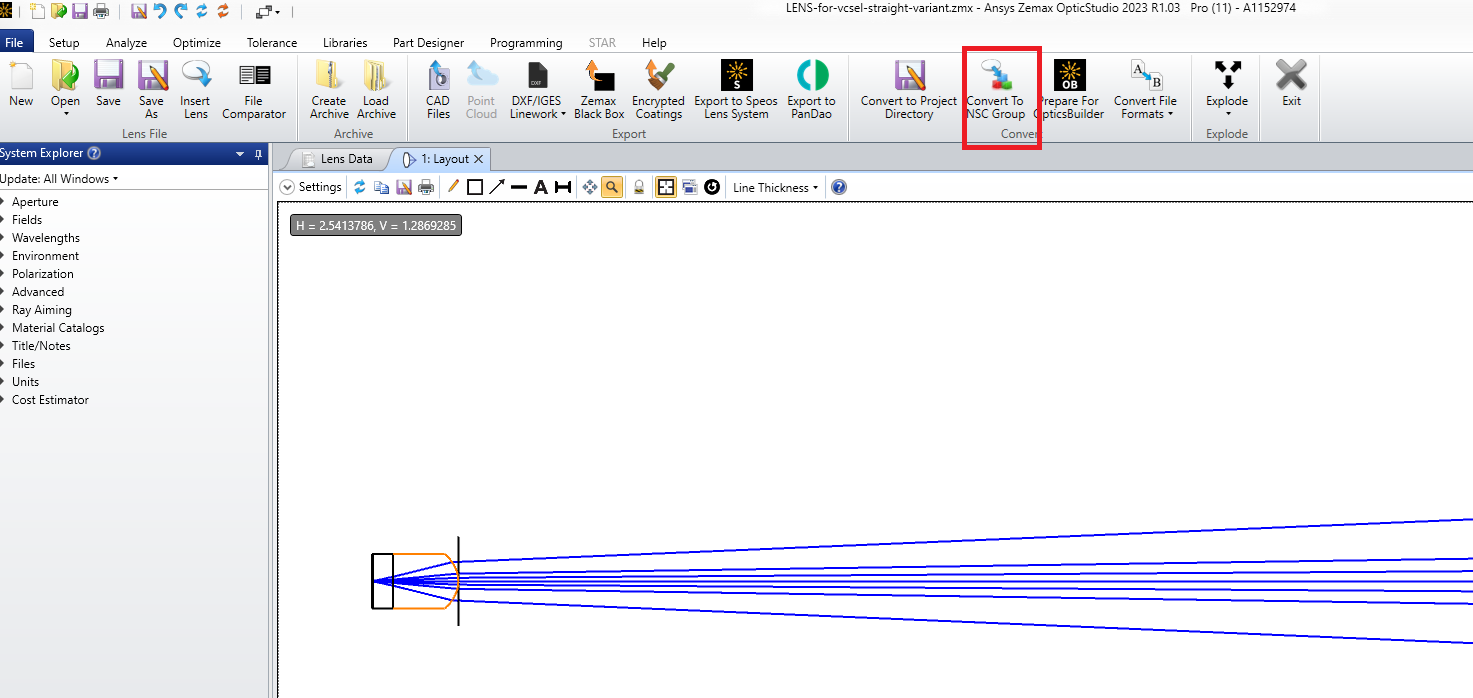Image resolution: width=1473 pixels, height=698 pixels.
Task: Open the Tolerance ribbon tab
Action: coord(272,43)
